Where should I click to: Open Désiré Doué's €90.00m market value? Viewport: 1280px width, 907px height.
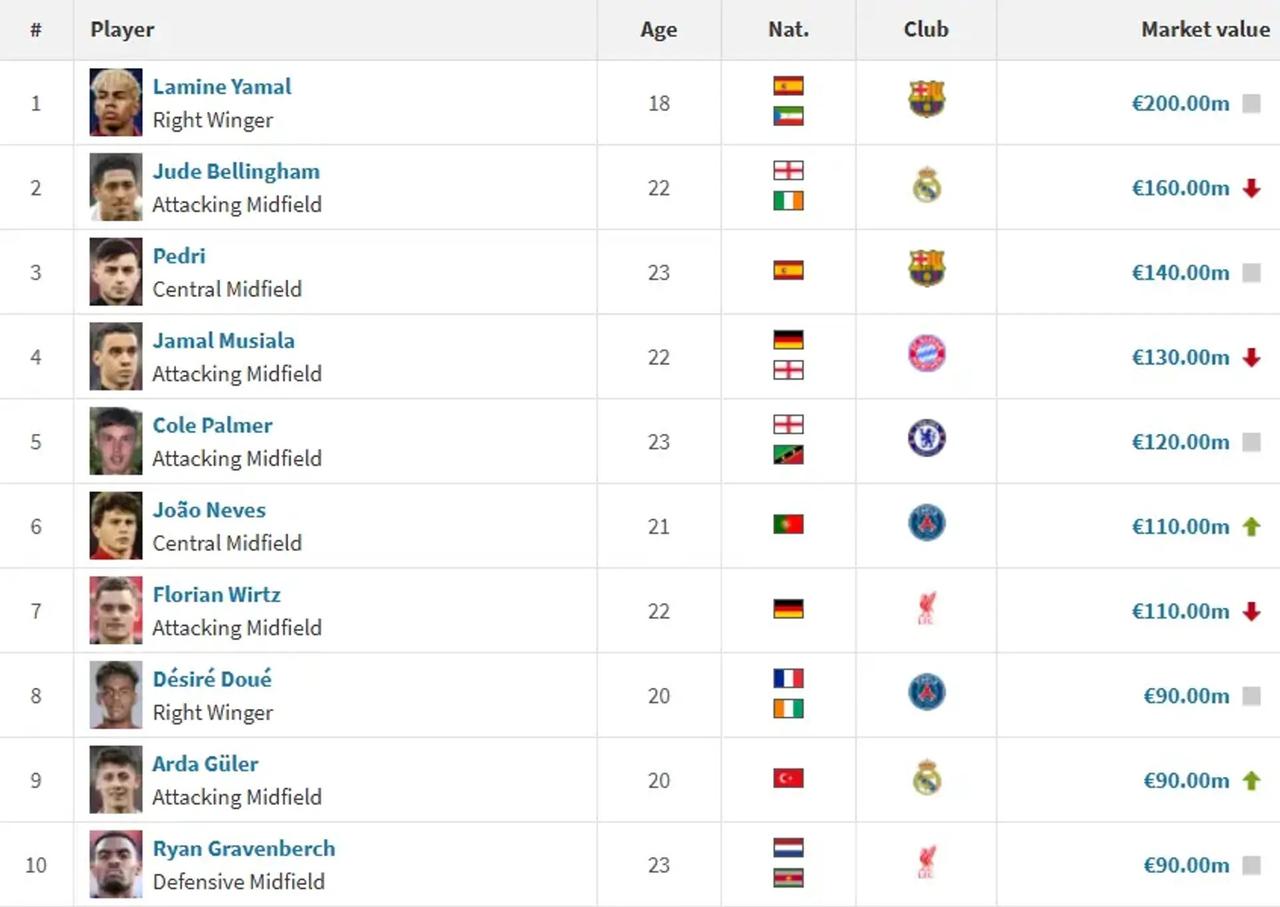pyautogui.click(x=1186, y=696)
